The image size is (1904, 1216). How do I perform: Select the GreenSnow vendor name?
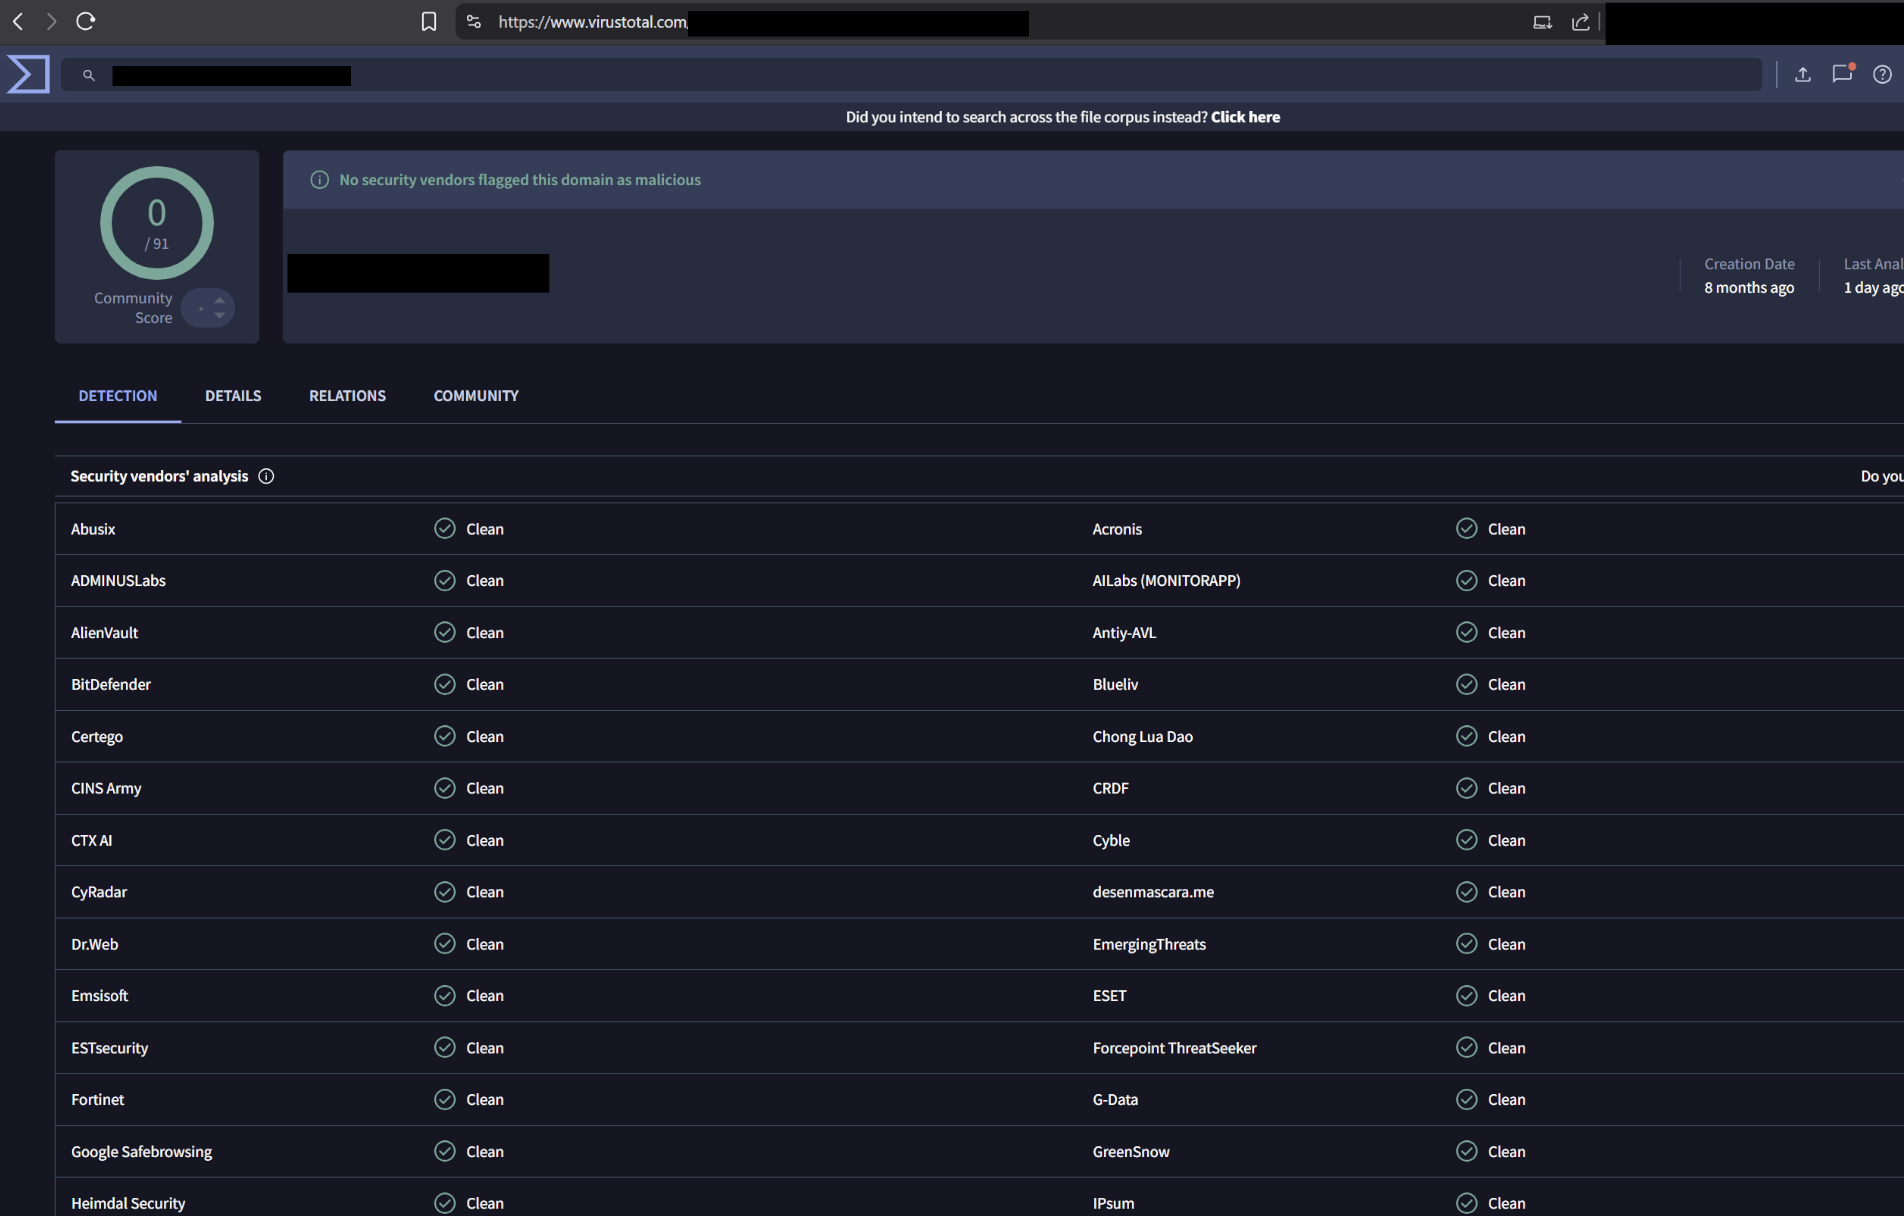[1131, 1151]
